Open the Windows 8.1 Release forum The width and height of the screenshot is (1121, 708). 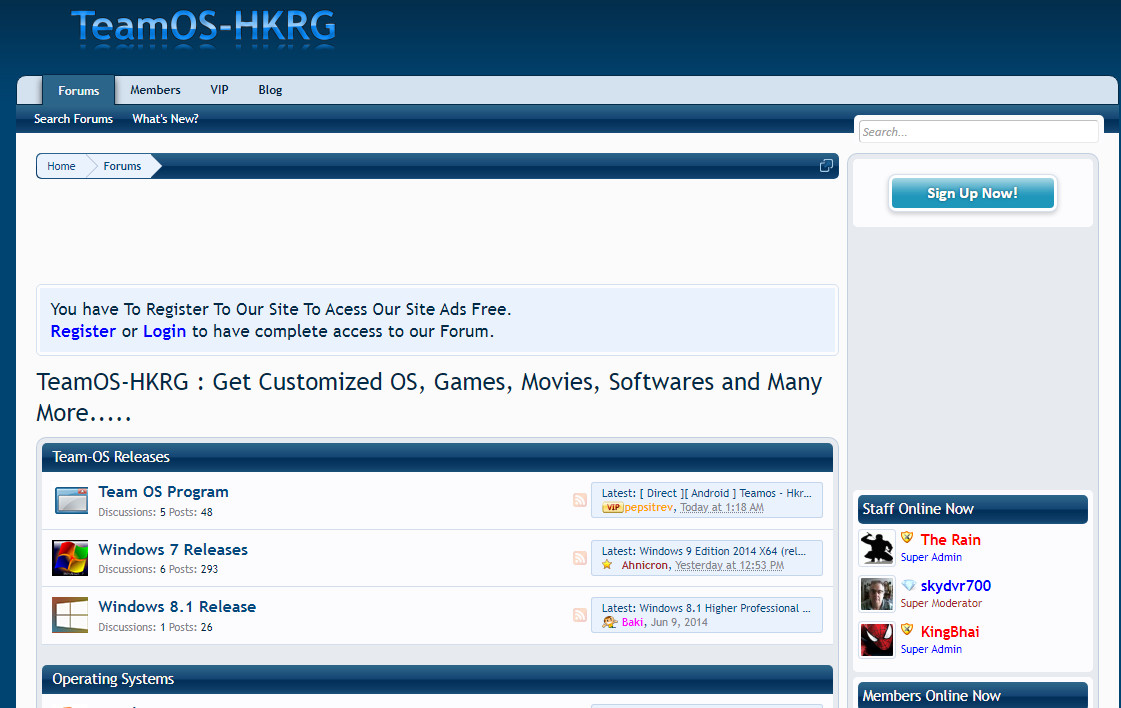[177, 607]
